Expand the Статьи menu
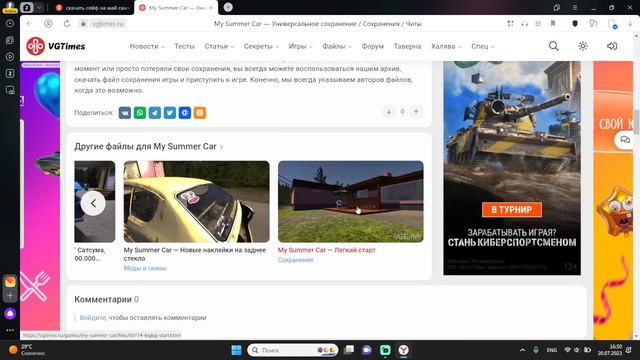This screenshot has height=360, width=640. pos(219,47)
